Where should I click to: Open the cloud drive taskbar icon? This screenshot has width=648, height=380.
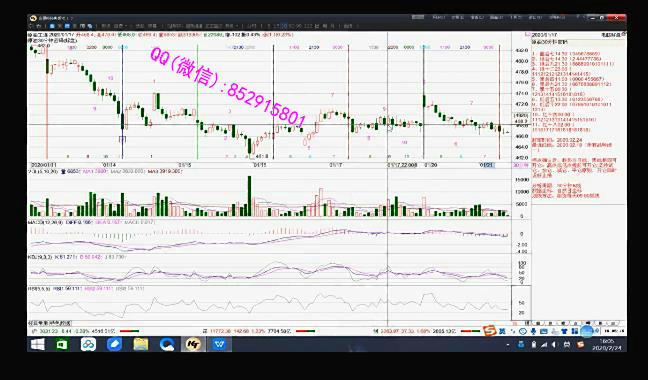88,344
